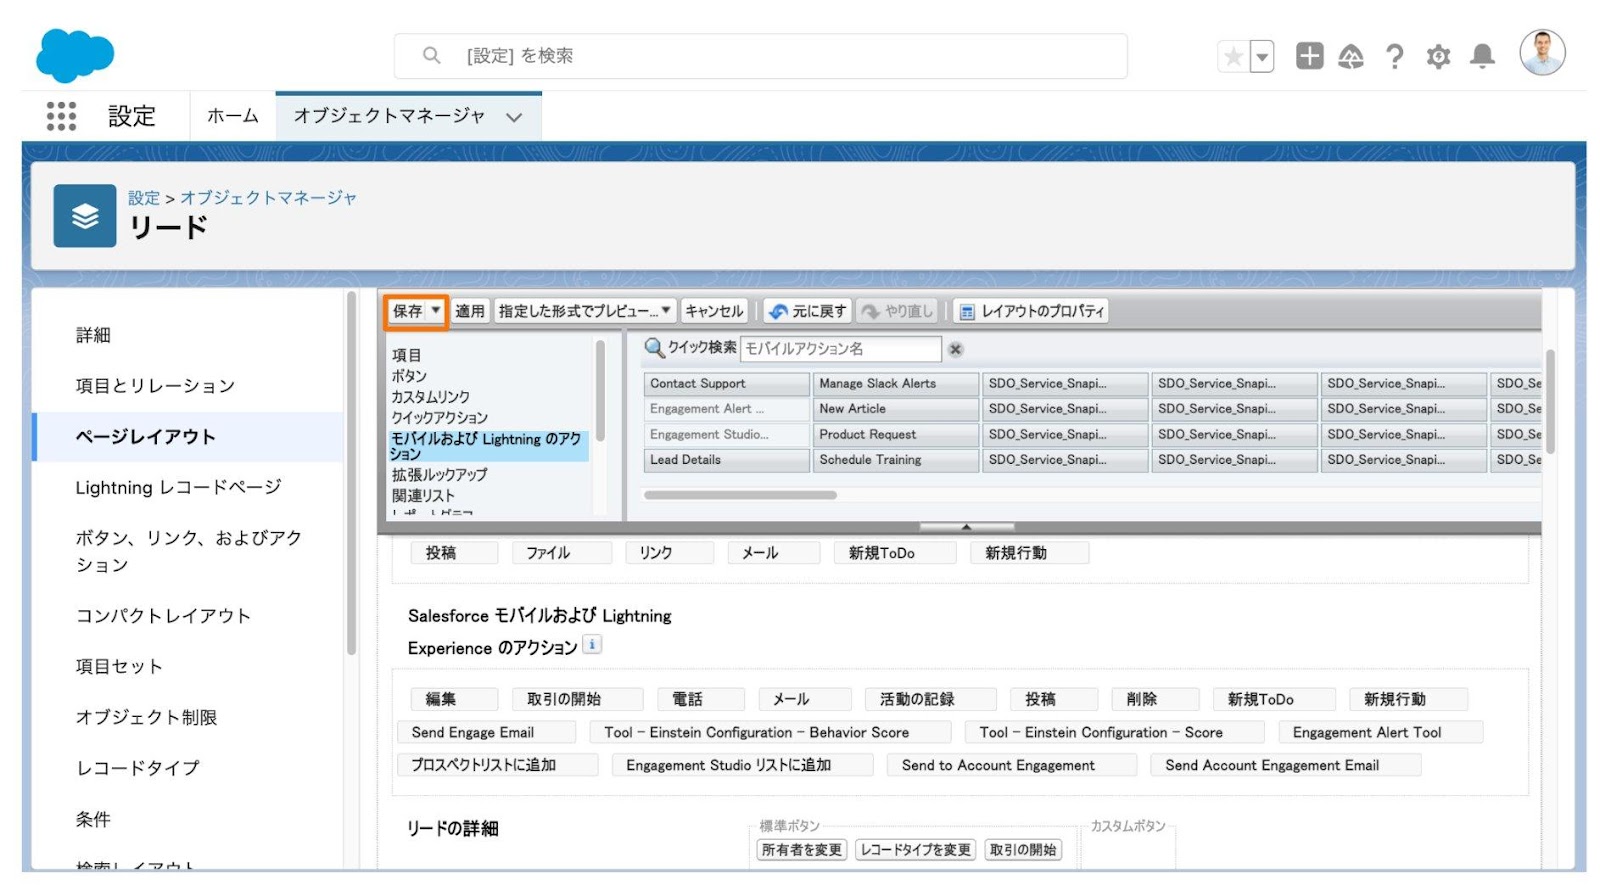Click the Trailhead guidance icon
Viewport: 1600px width, 885px height.
pyautogui.click(x=1351, y=57)
